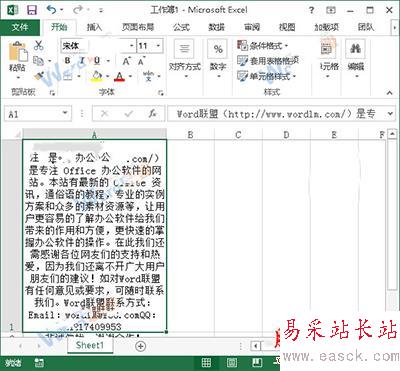Image resolution: width=400 pixels, height=371 pixels.
Task: Toggle underline formatting
Action: coord(97,61)
